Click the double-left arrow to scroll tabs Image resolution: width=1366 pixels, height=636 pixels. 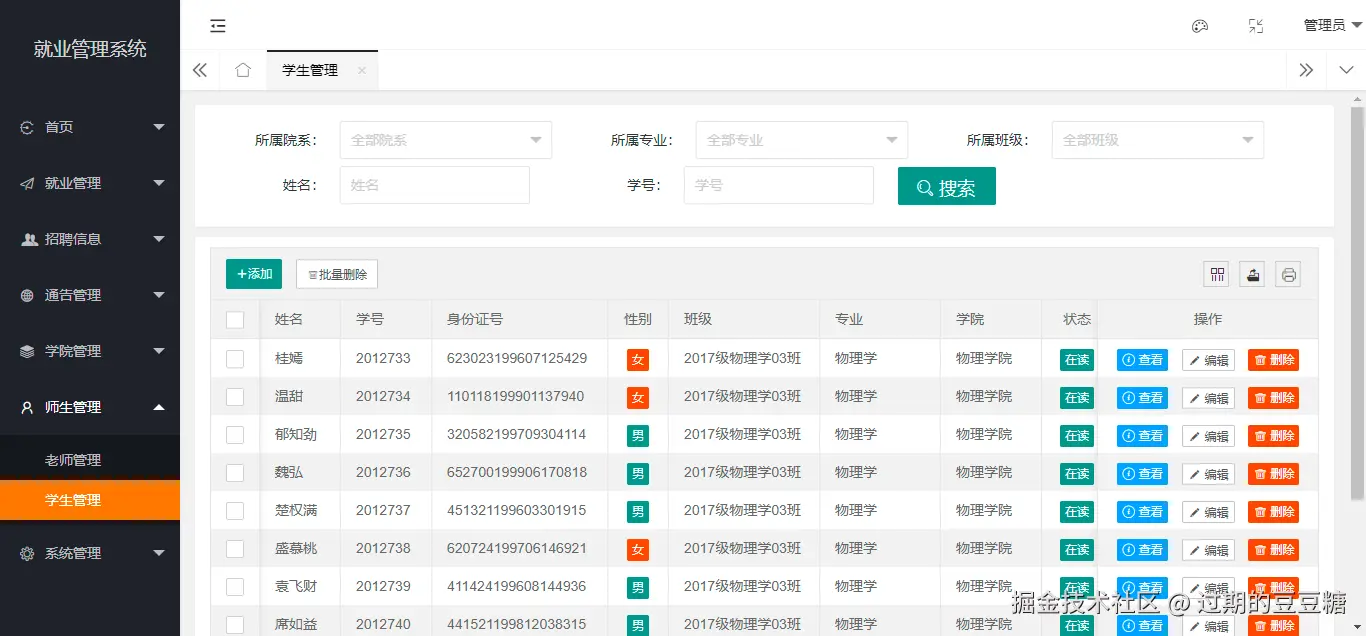coord(199,70)
